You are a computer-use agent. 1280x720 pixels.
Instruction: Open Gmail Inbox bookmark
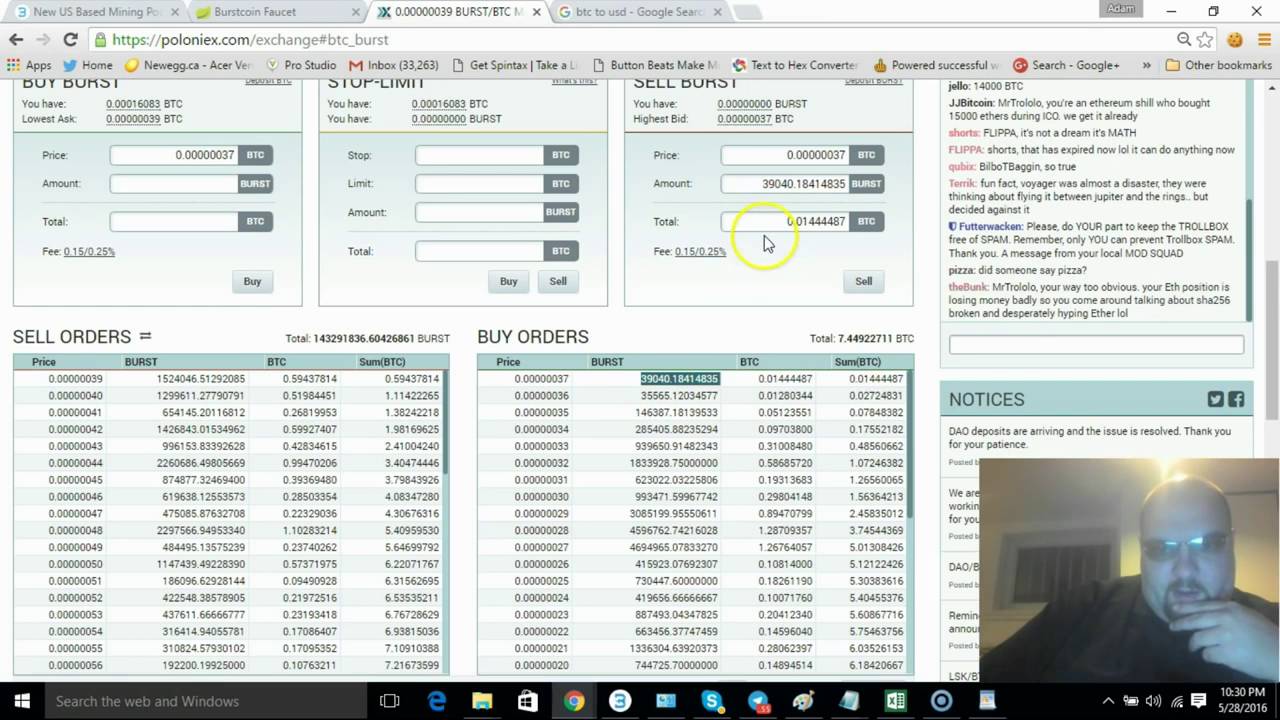[x=393, y=65]
